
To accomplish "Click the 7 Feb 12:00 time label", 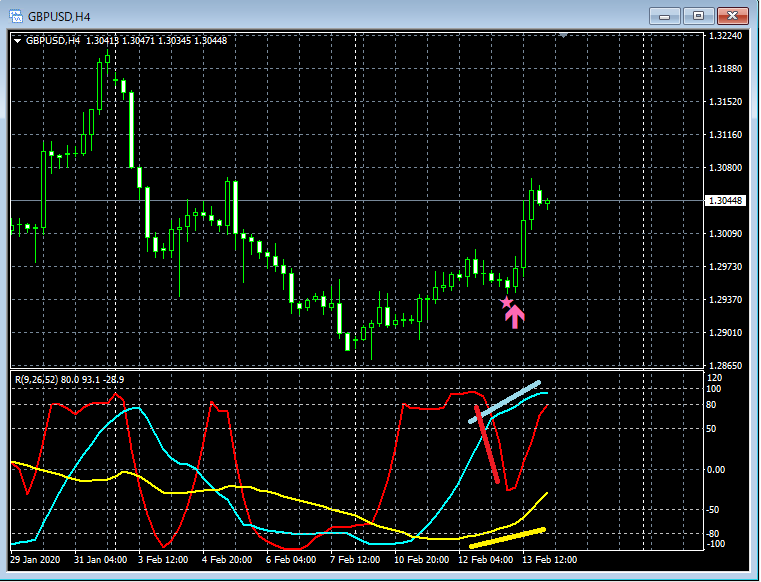I will tap(355, 560).
